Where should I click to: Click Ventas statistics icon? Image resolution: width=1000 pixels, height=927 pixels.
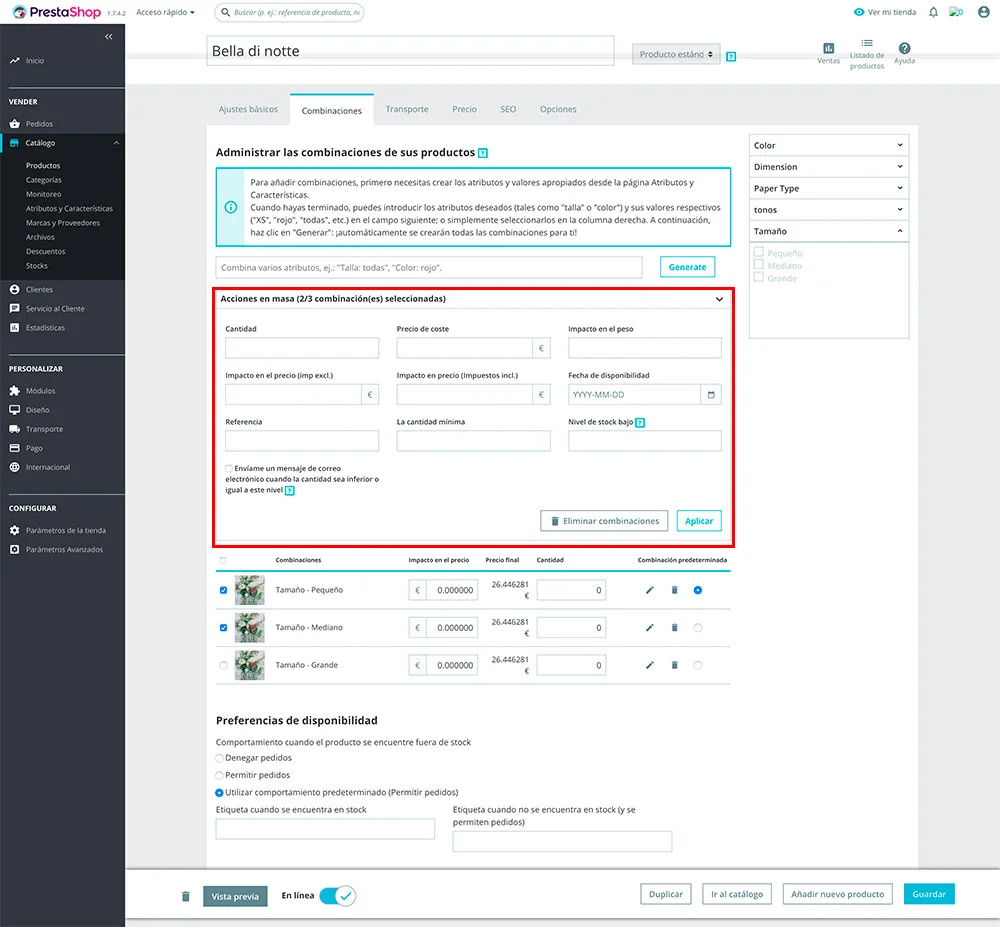click(x=828, y=48)
